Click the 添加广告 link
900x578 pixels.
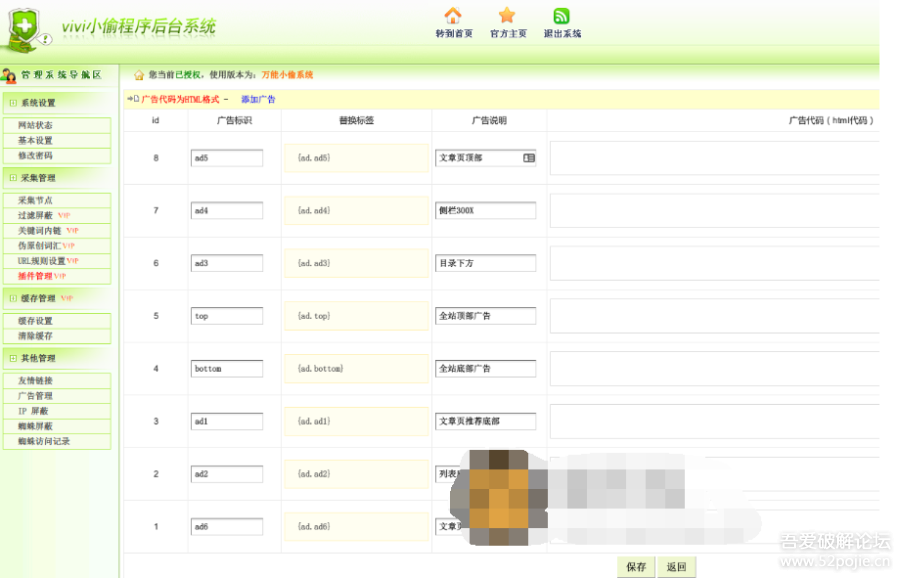point(258,100)
